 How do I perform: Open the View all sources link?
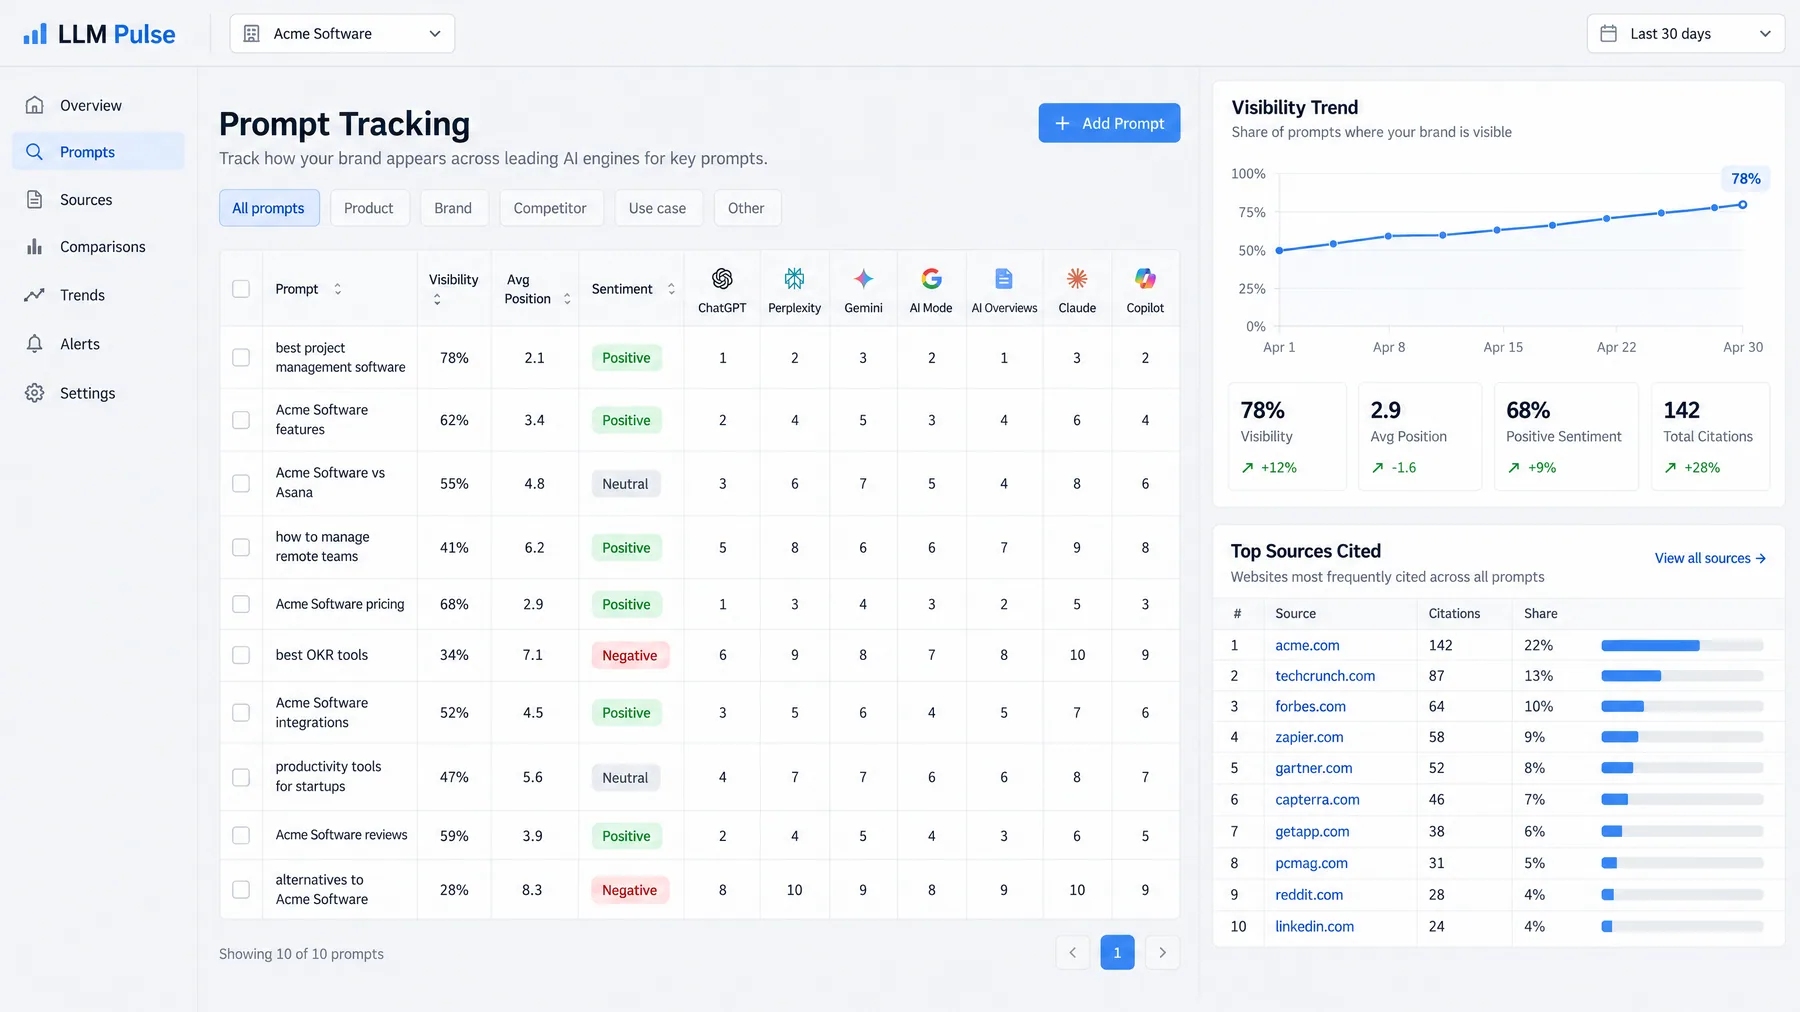[1710, 558]
